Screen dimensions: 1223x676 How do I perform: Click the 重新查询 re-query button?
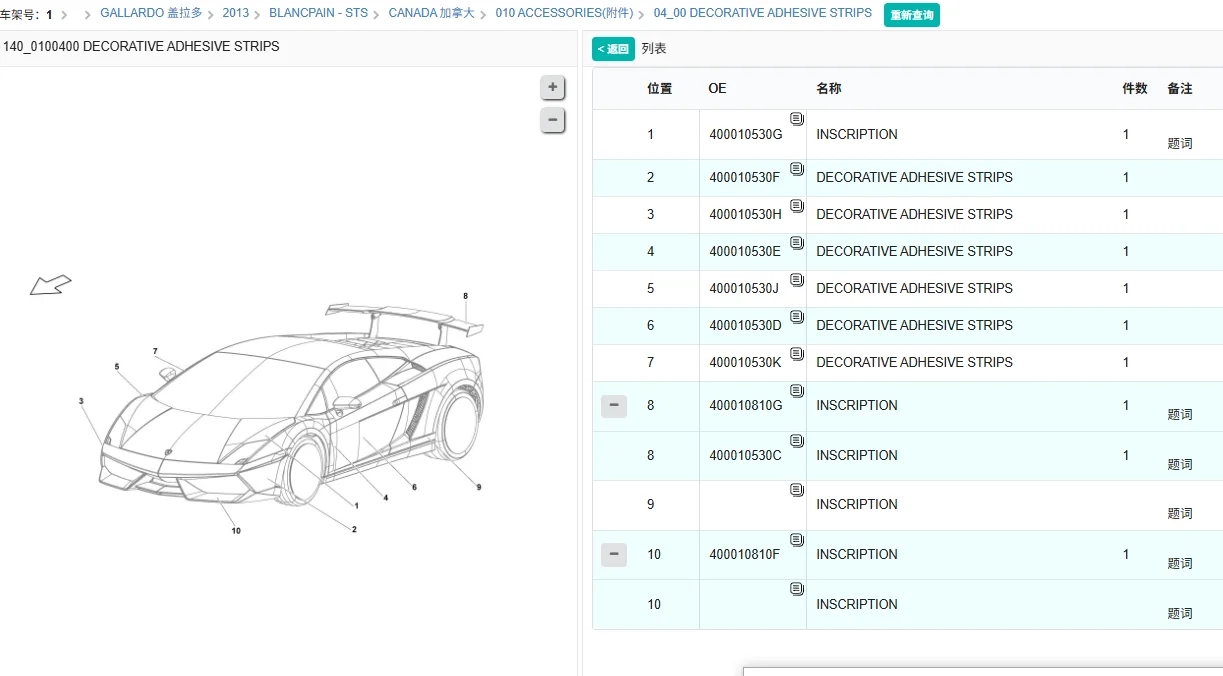(912, 15)
